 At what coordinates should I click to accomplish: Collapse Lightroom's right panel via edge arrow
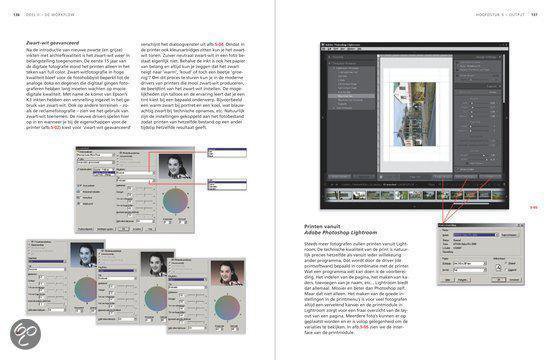click(506, 118)
